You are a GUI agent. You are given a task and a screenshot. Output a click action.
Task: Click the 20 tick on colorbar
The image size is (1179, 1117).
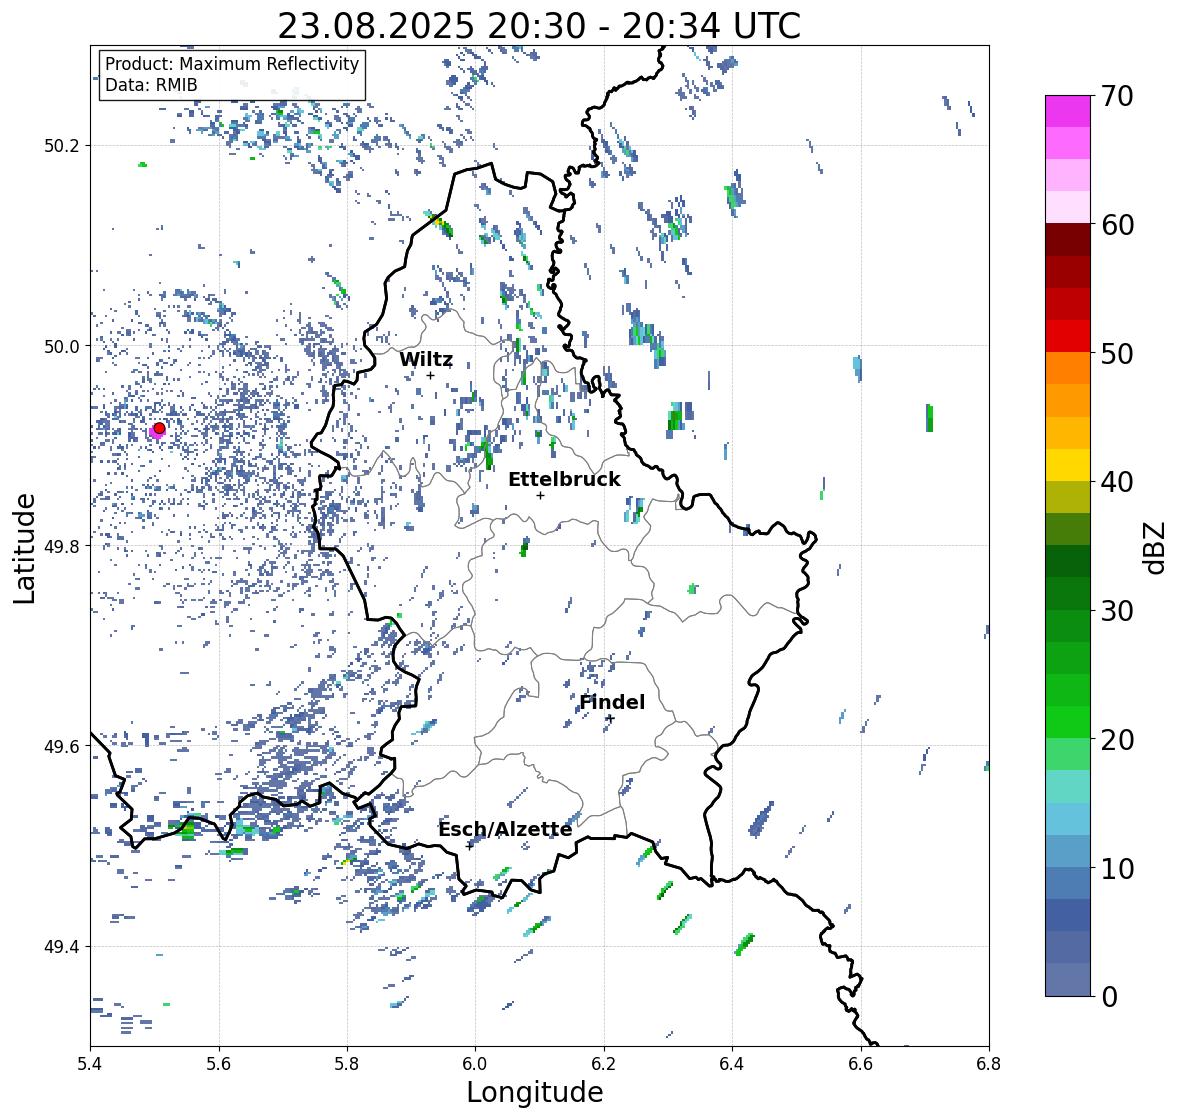[x=1117, y=740]
